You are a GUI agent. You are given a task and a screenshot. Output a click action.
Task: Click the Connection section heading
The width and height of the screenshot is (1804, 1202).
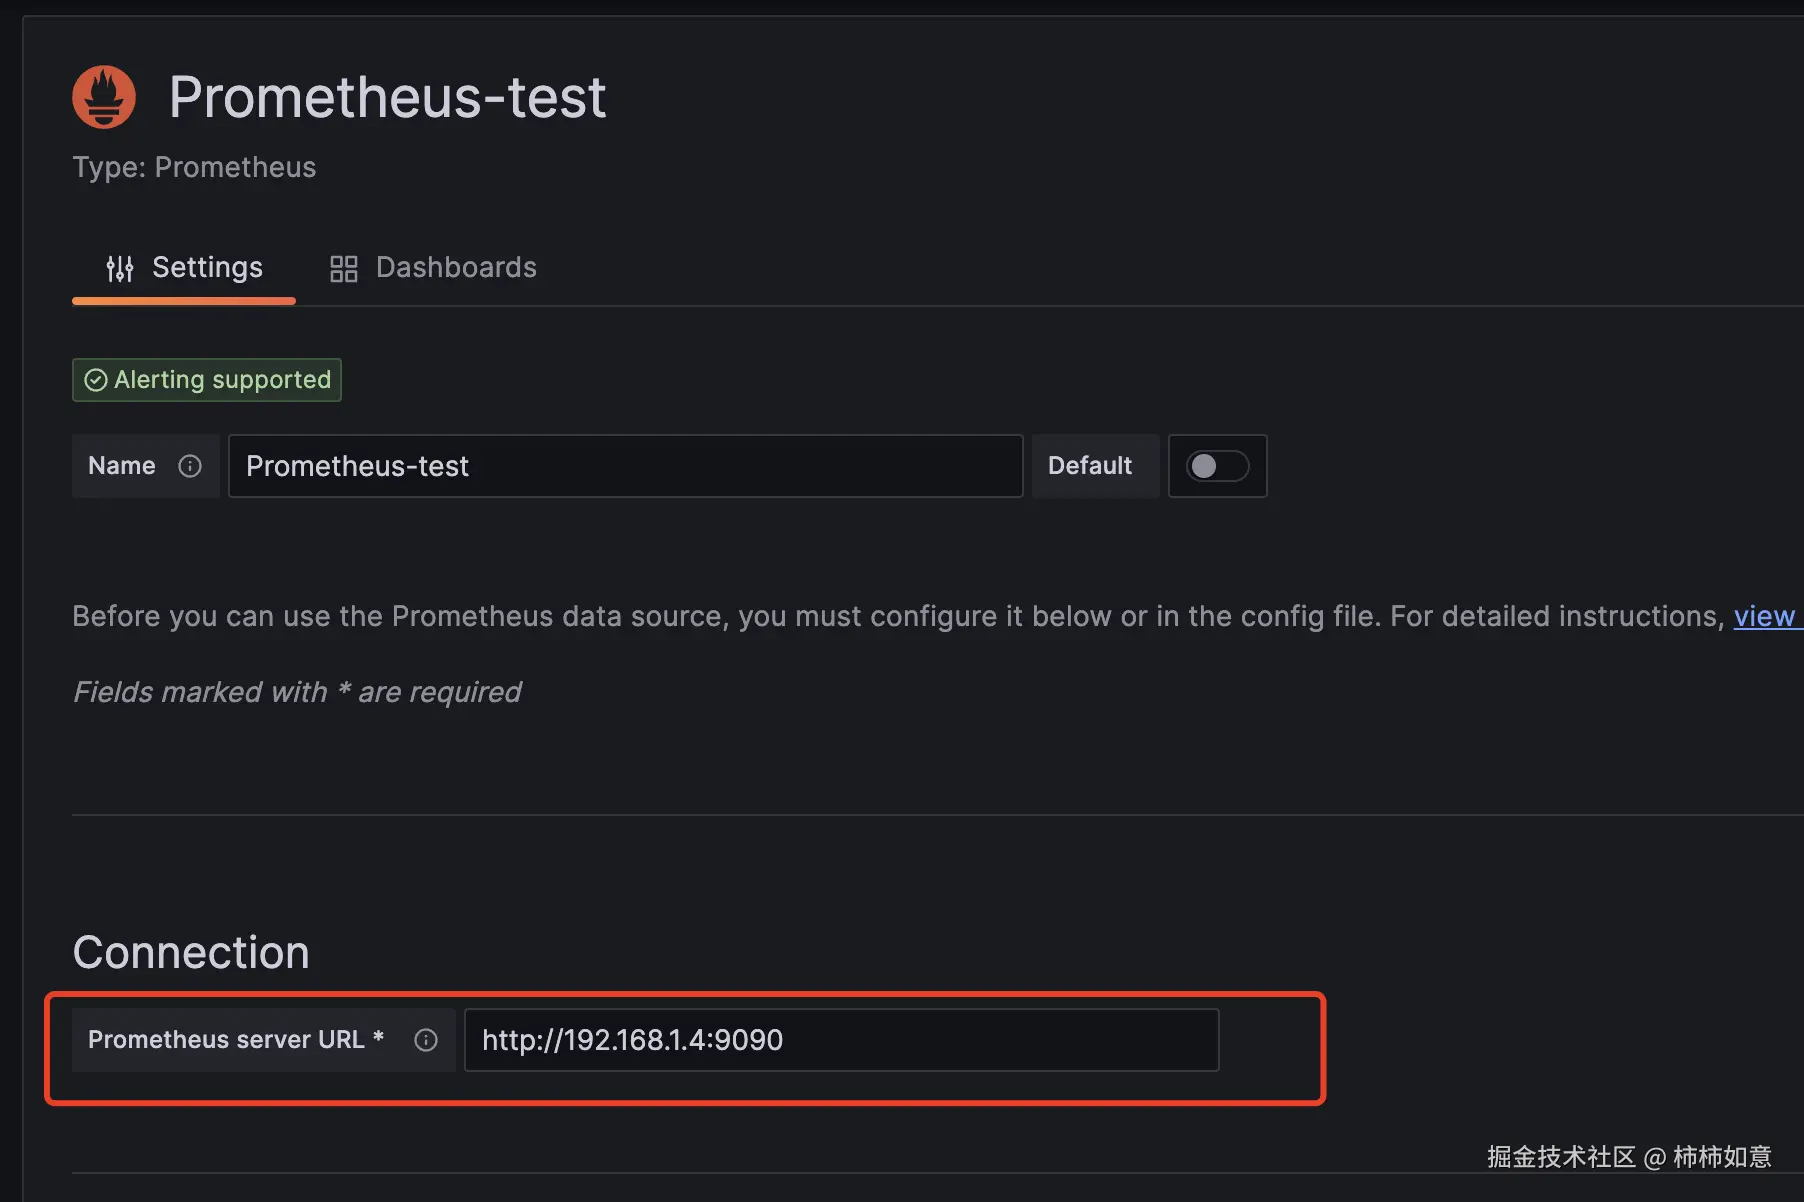190,952
